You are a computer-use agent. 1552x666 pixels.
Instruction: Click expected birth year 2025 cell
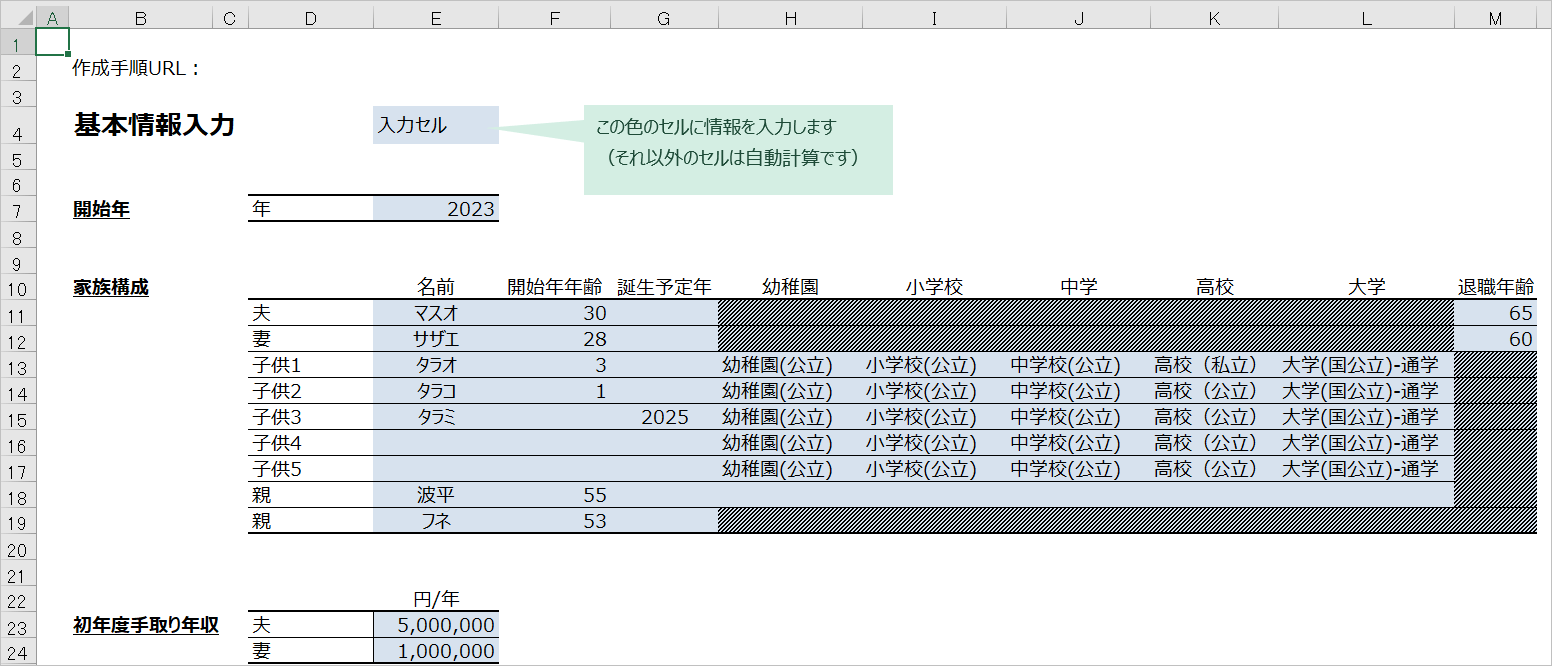point(664,417)
